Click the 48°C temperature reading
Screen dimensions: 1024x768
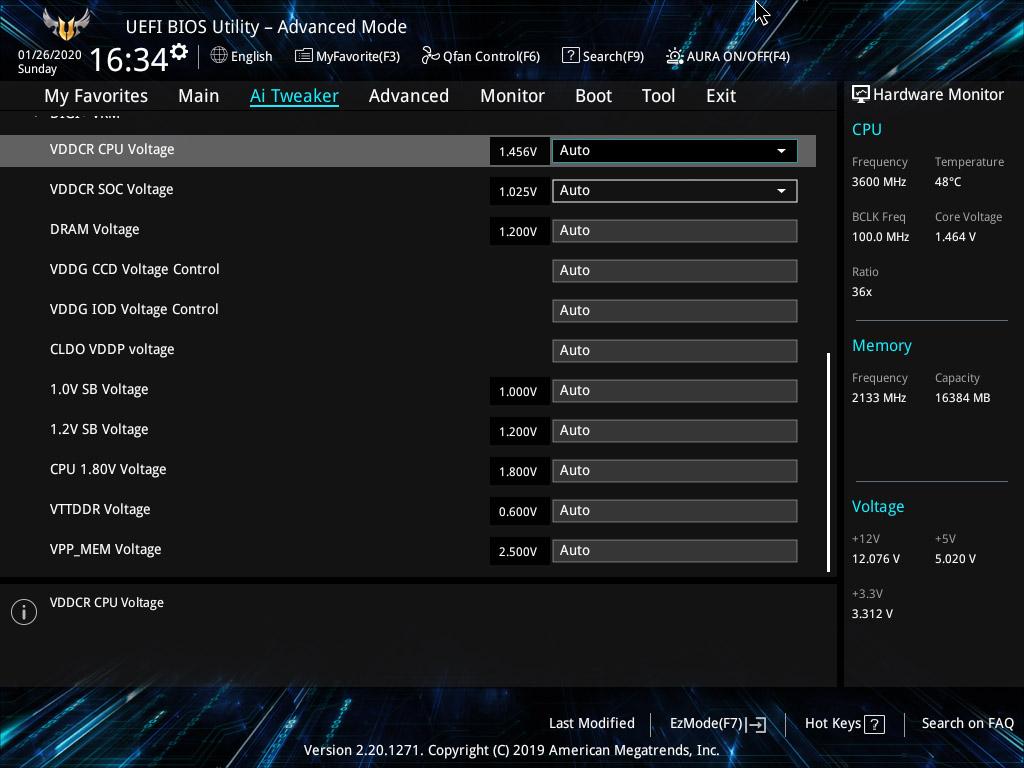(948, 182)
